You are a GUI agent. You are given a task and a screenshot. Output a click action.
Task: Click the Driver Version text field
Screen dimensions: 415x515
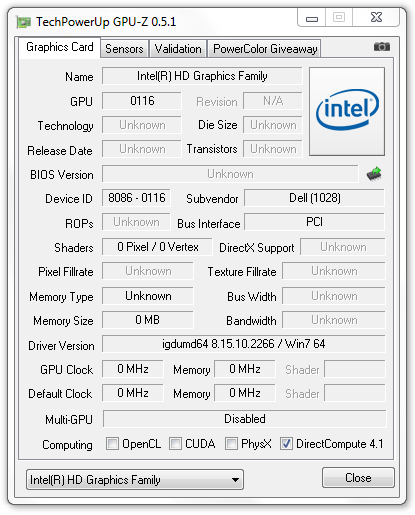243,344
